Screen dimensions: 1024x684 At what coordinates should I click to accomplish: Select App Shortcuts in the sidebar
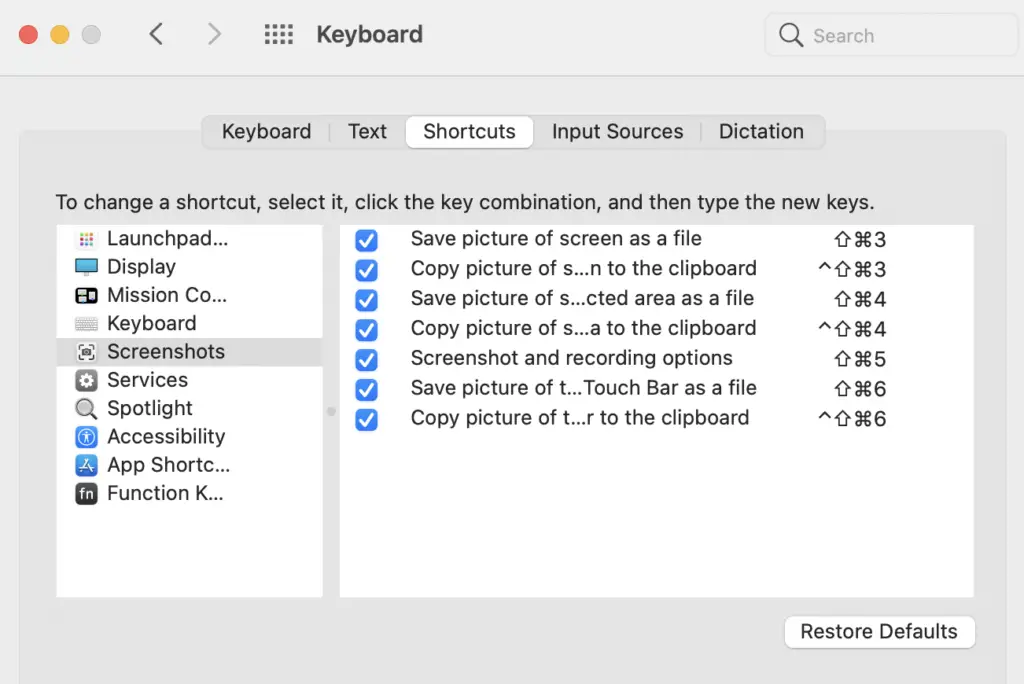[x=168, y=465]
